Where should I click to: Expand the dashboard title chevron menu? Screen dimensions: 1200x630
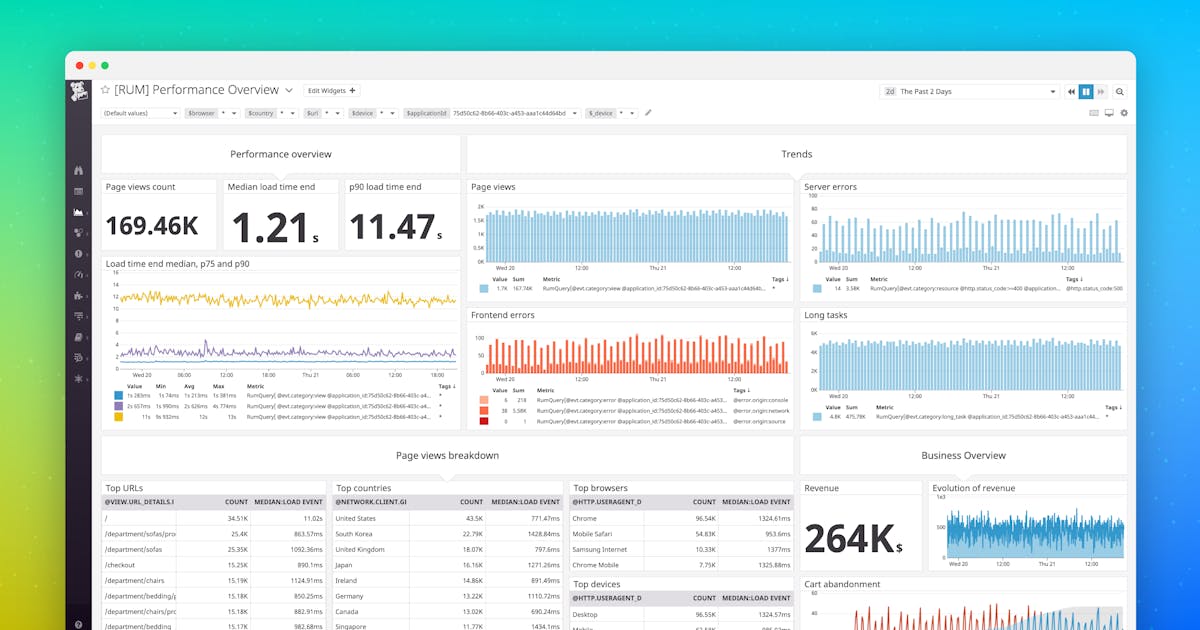(289, 90)
